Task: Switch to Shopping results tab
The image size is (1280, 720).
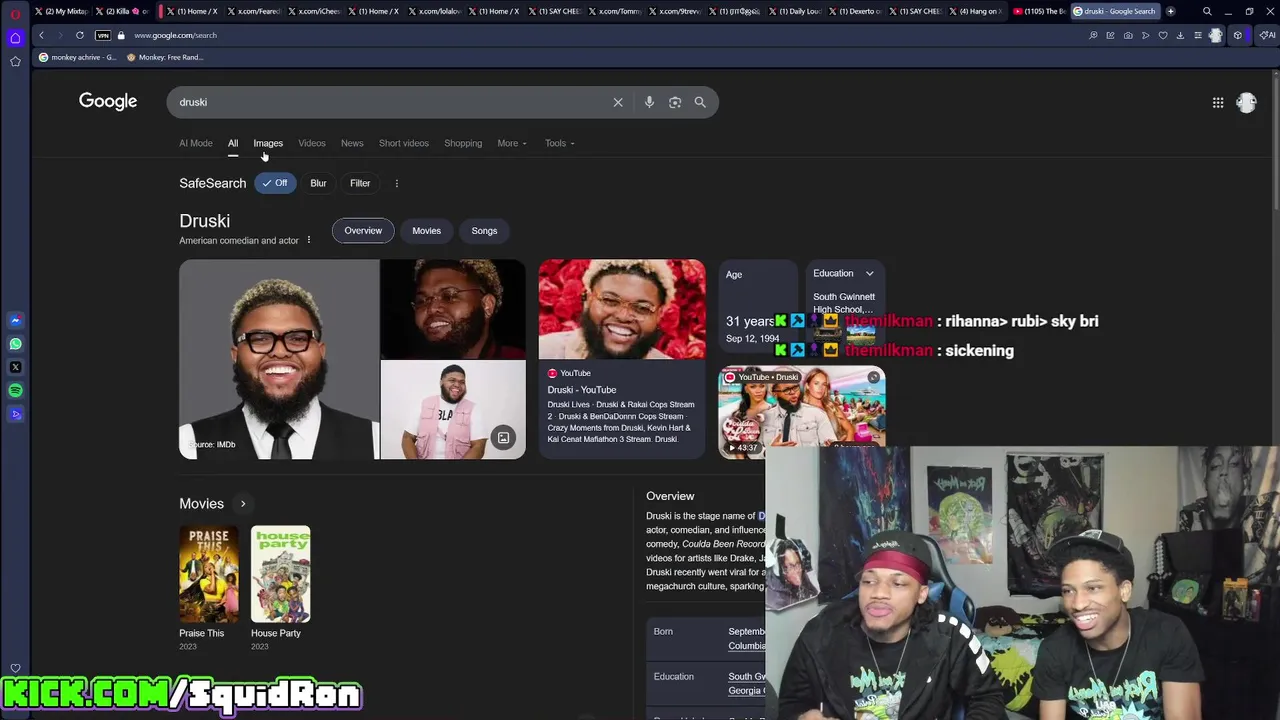Action: (x=463, y=143)
